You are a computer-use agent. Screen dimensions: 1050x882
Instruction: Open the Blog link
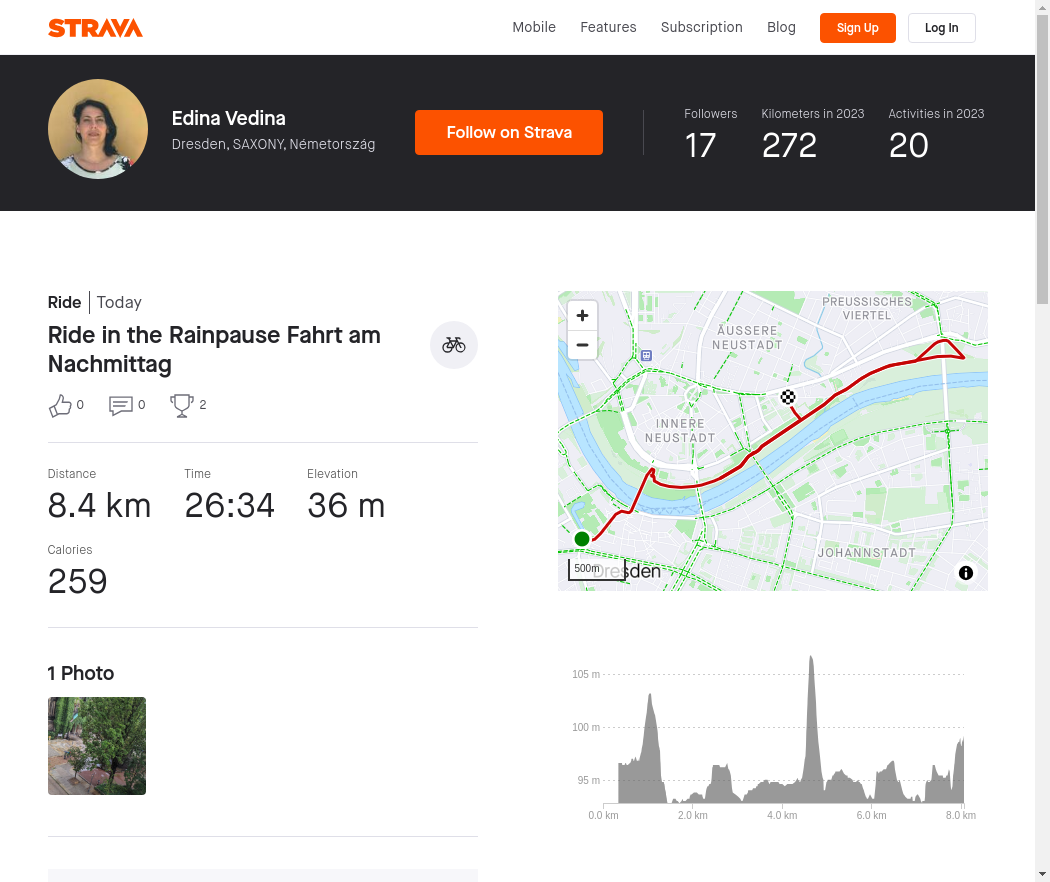[x=781, y=27]
